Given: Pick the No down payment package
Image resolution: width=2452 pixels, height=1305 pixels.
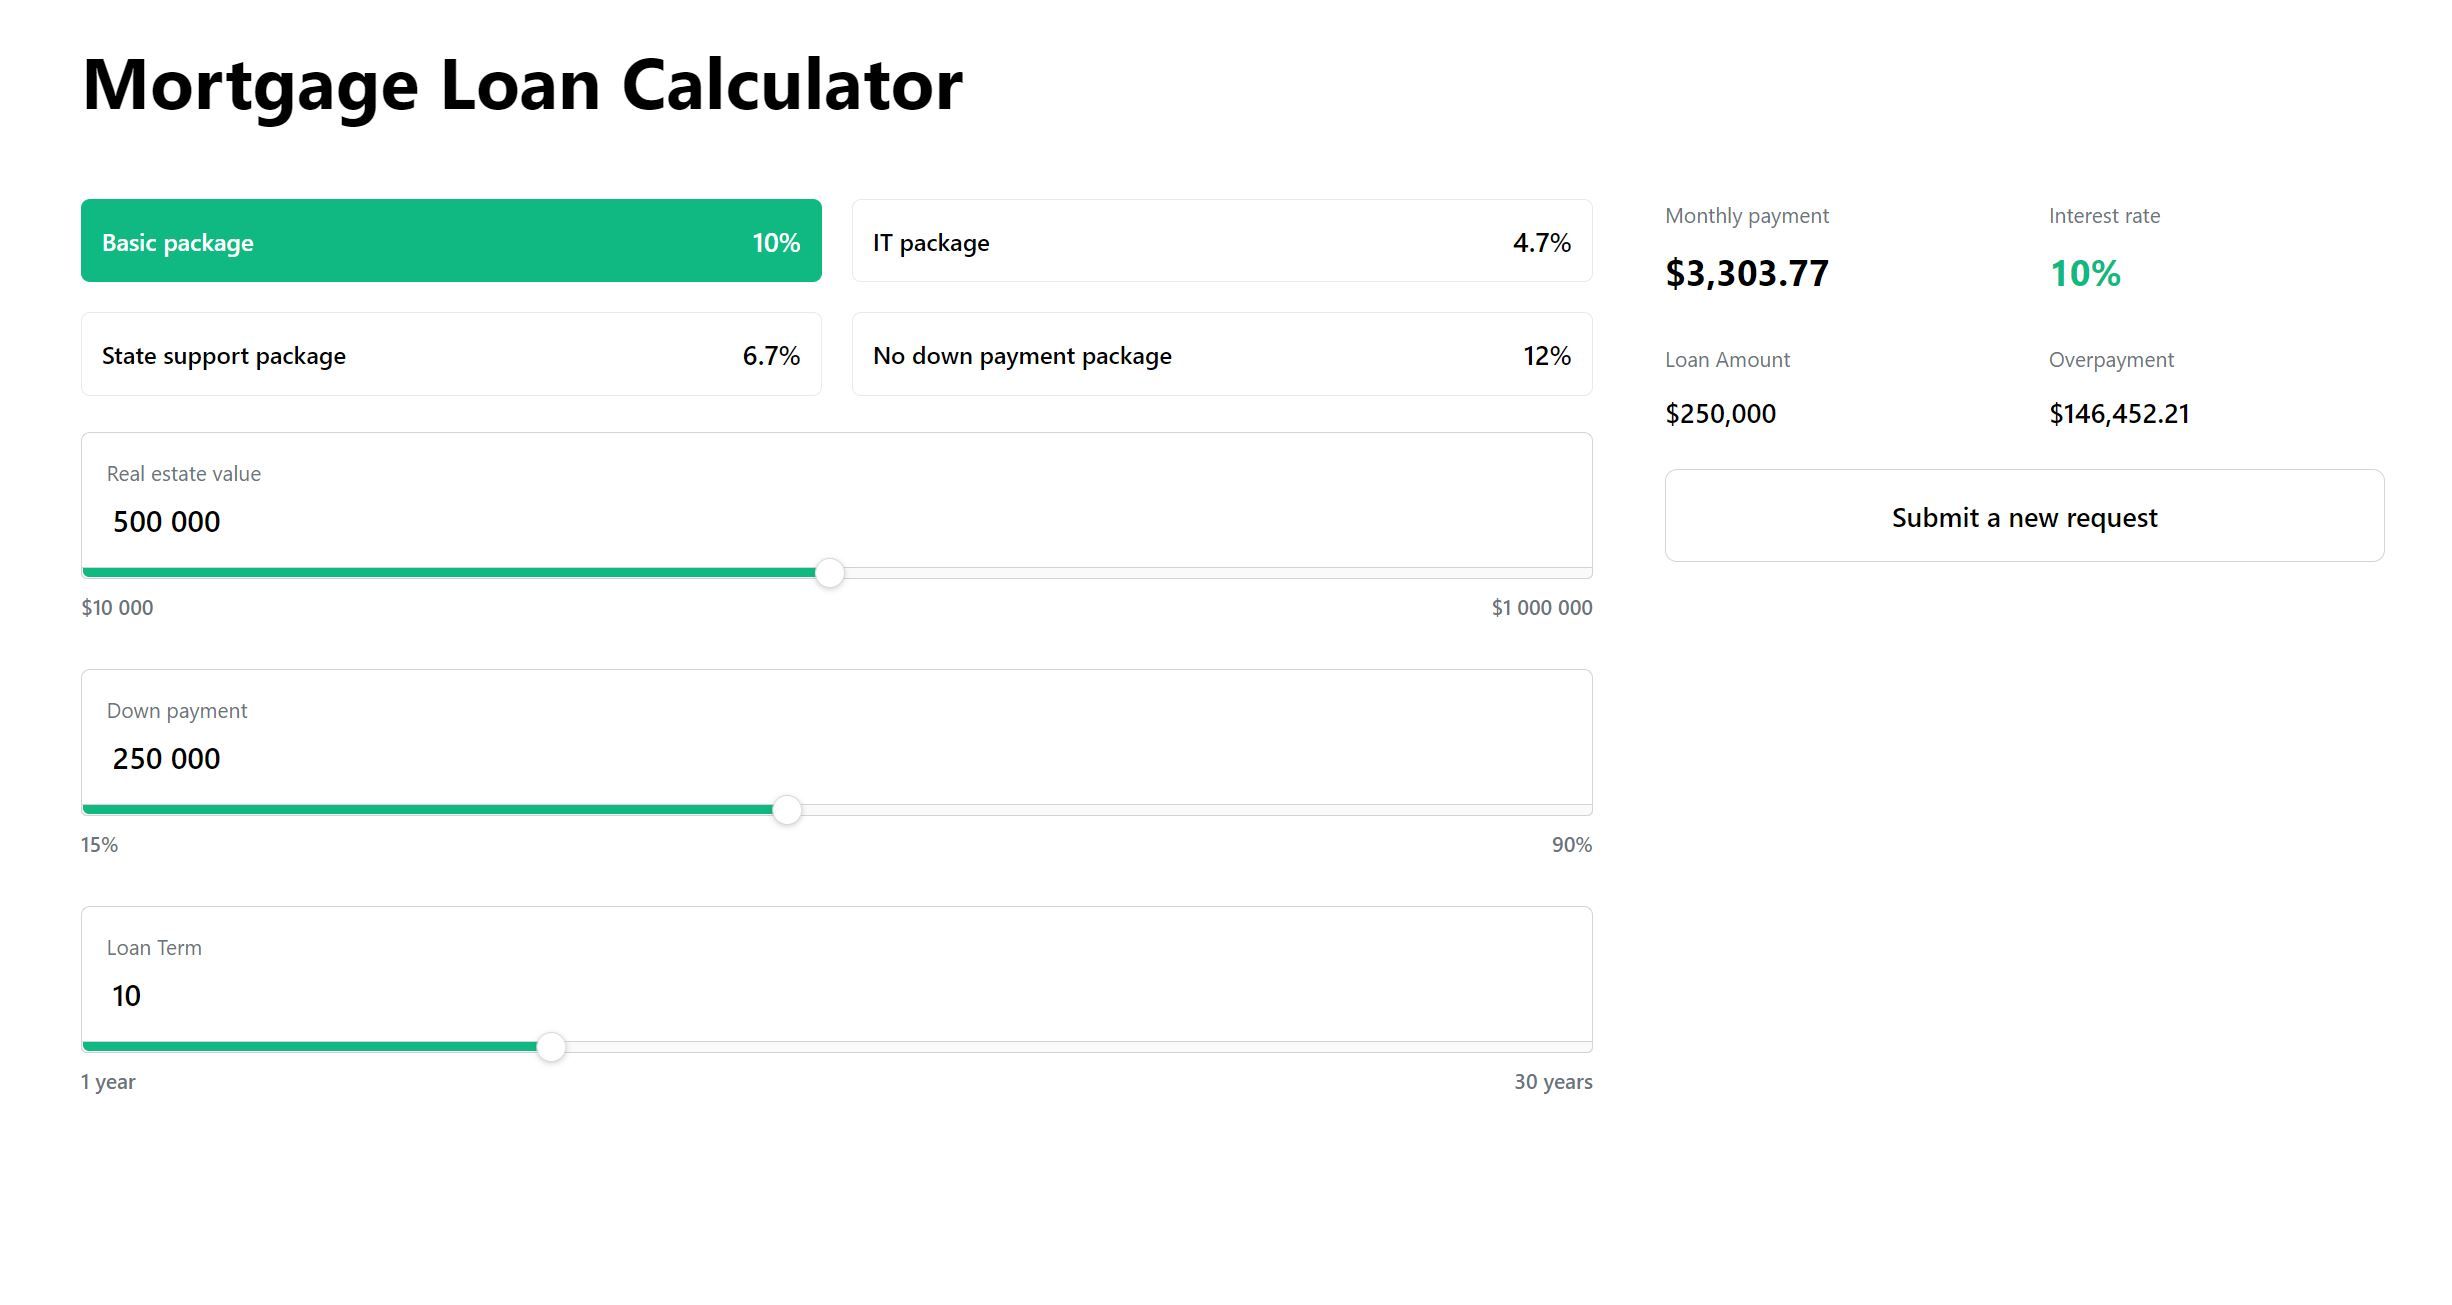Looking at the screenshot, I should [x=1222, y=354].
